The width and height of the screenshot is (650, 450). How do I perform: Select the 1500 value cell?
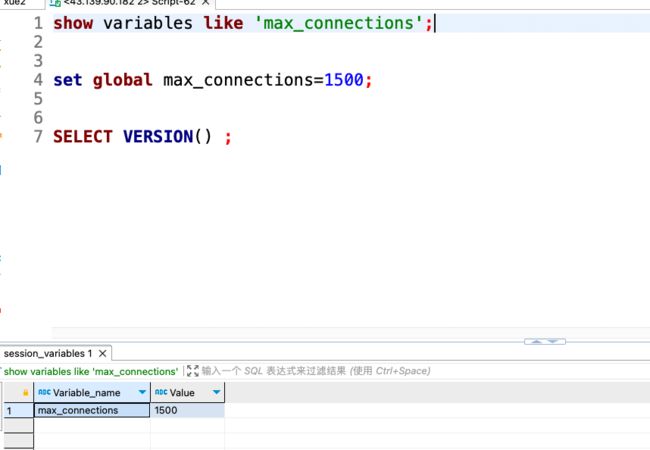click(187, 410)
